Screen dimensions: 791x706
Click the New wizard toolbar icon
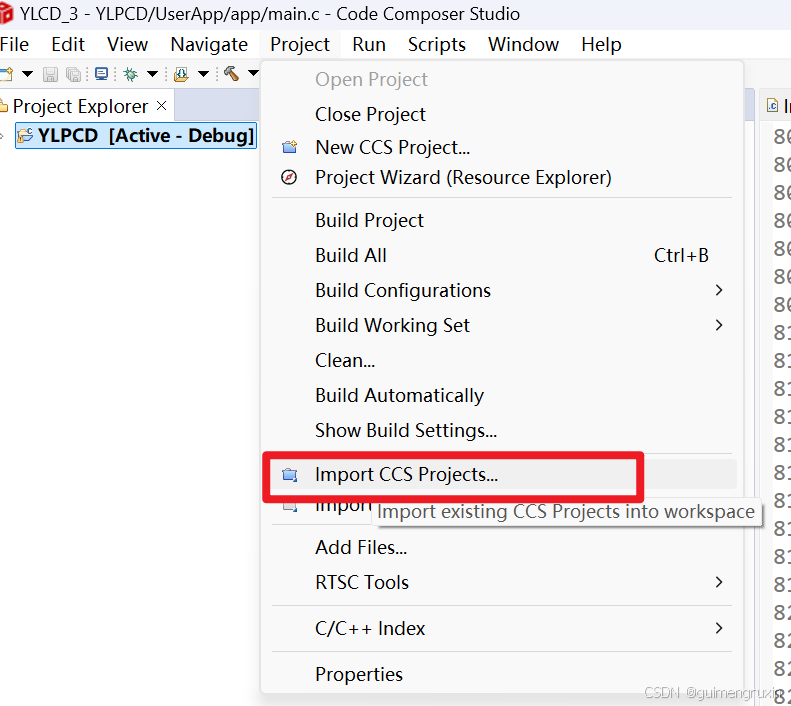(x=6, y=75)
